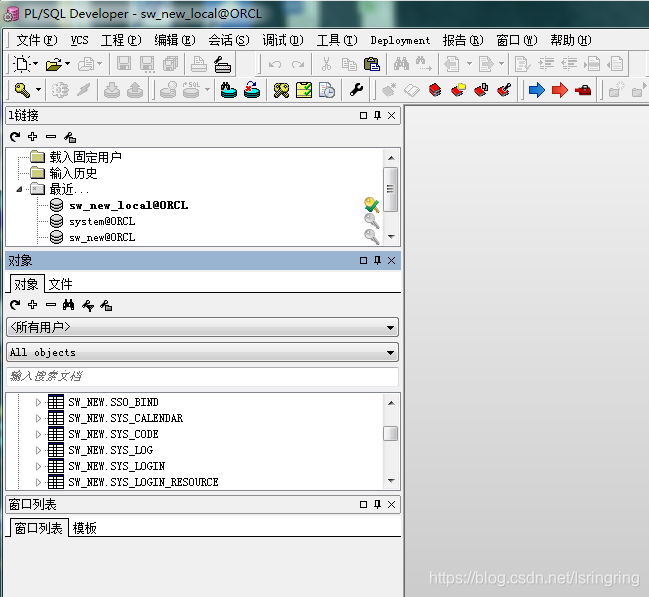Open the 工程(P) menu
The height and width of the screenshot is (597, 649).
tap(121, 40)
